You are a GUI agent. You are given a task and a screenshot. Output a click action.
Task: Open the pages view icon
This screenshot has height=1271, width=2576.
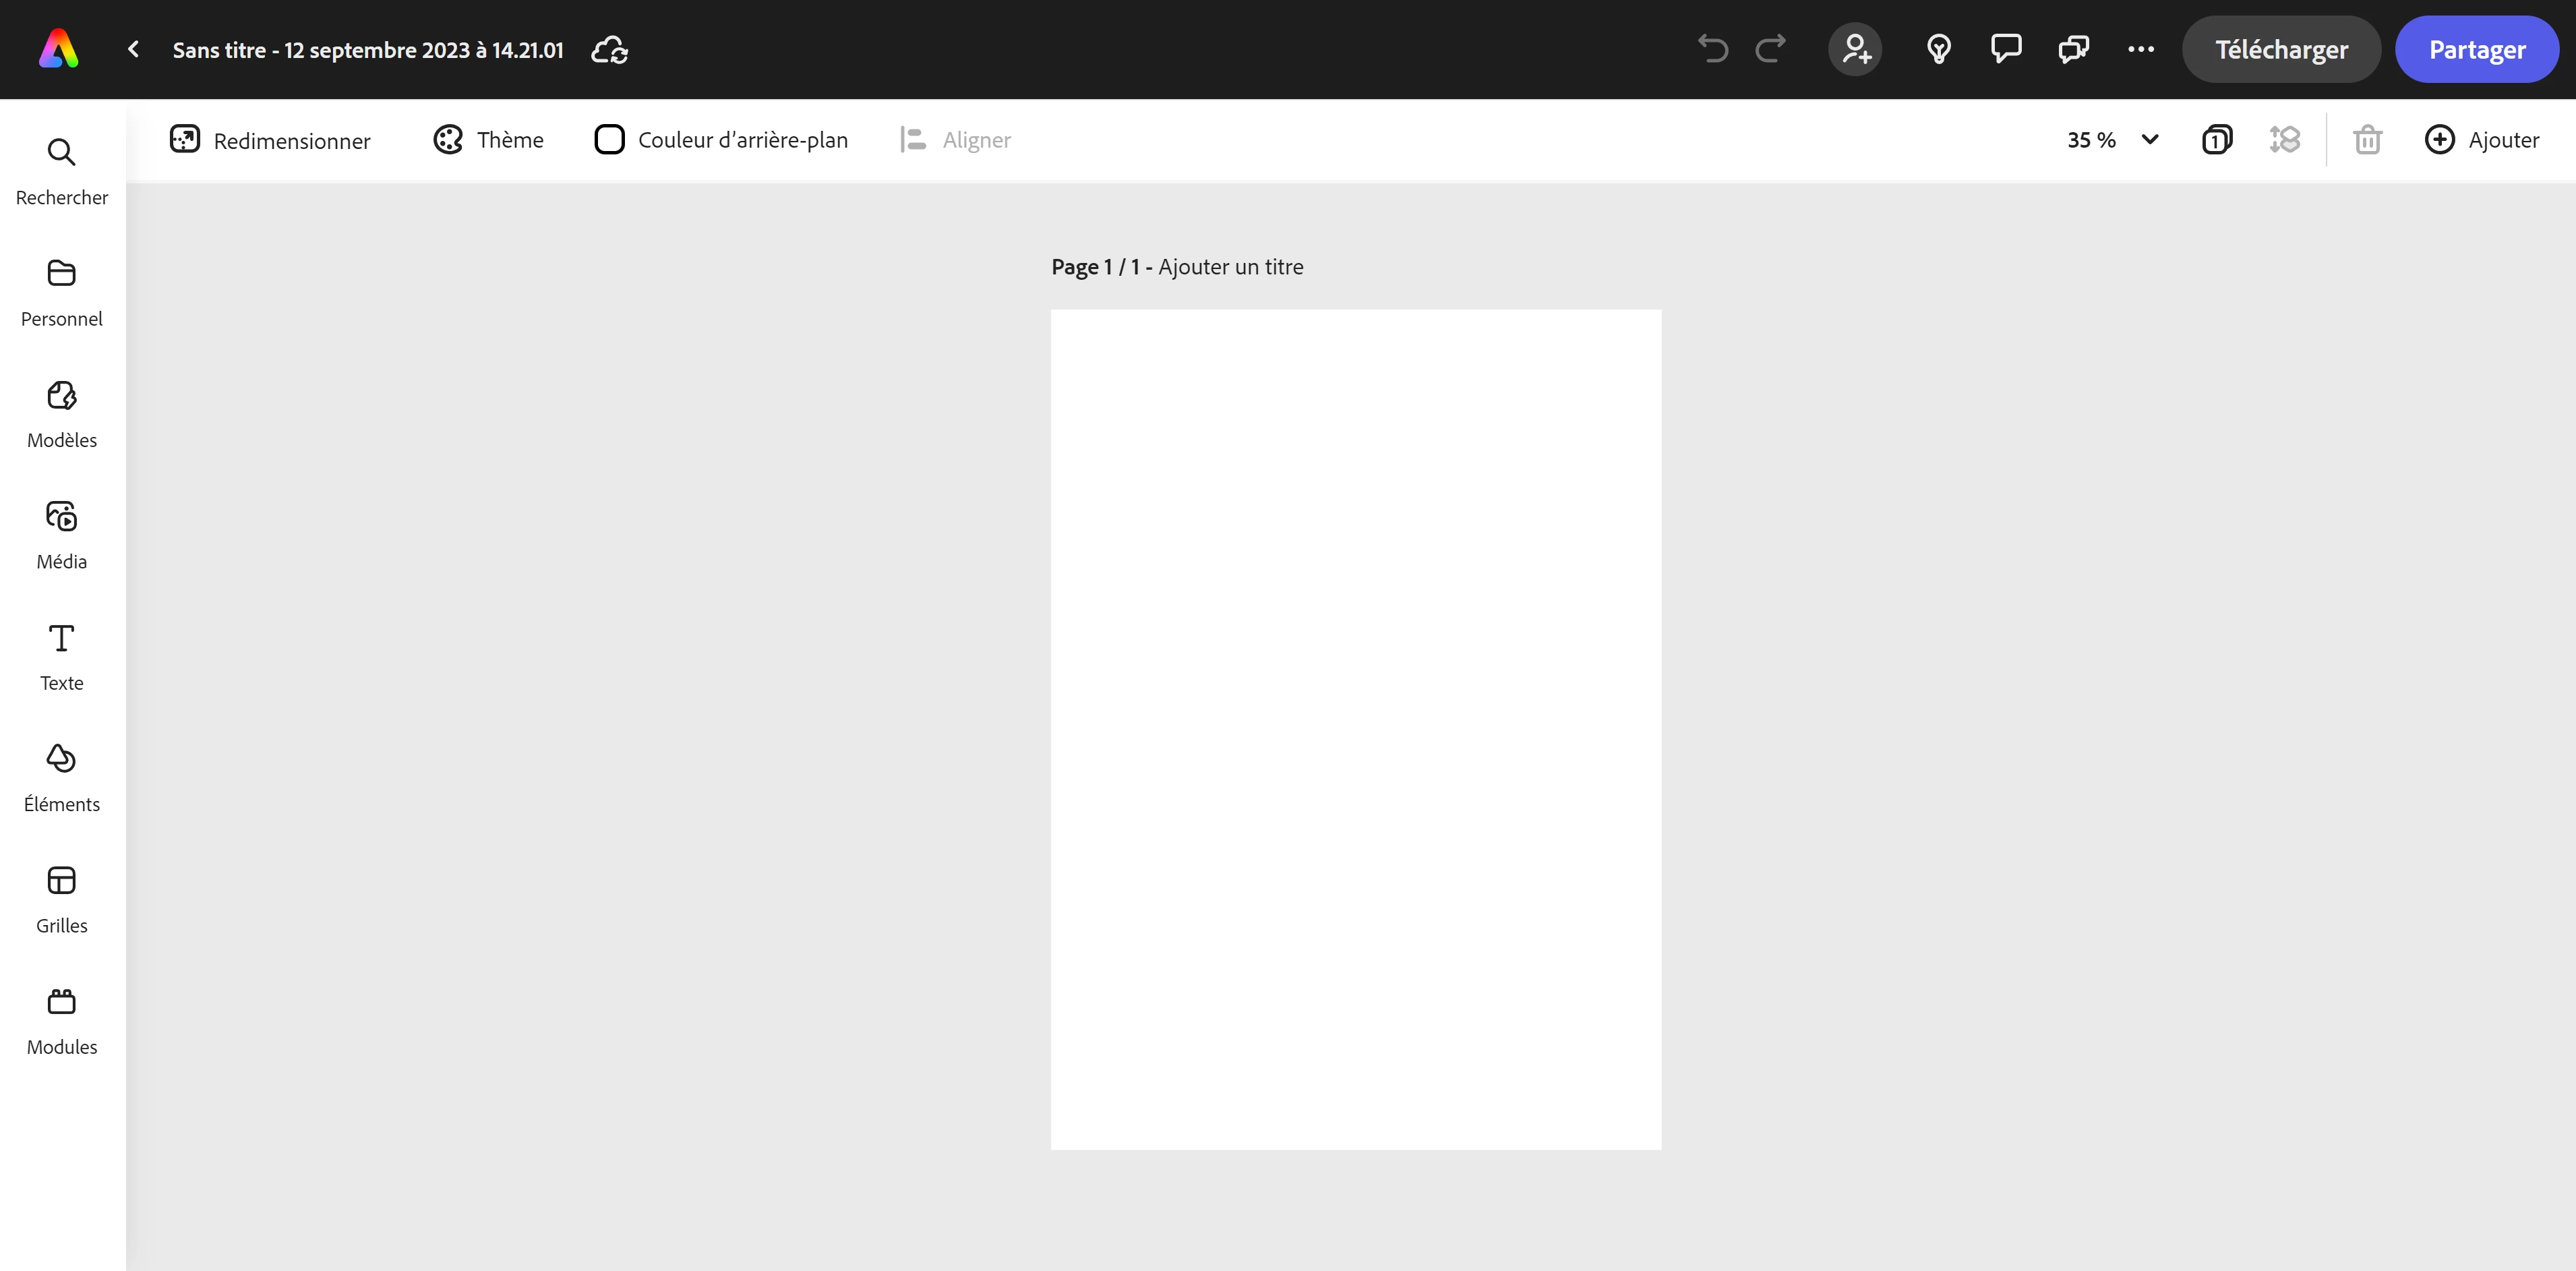pos(2216,140)
